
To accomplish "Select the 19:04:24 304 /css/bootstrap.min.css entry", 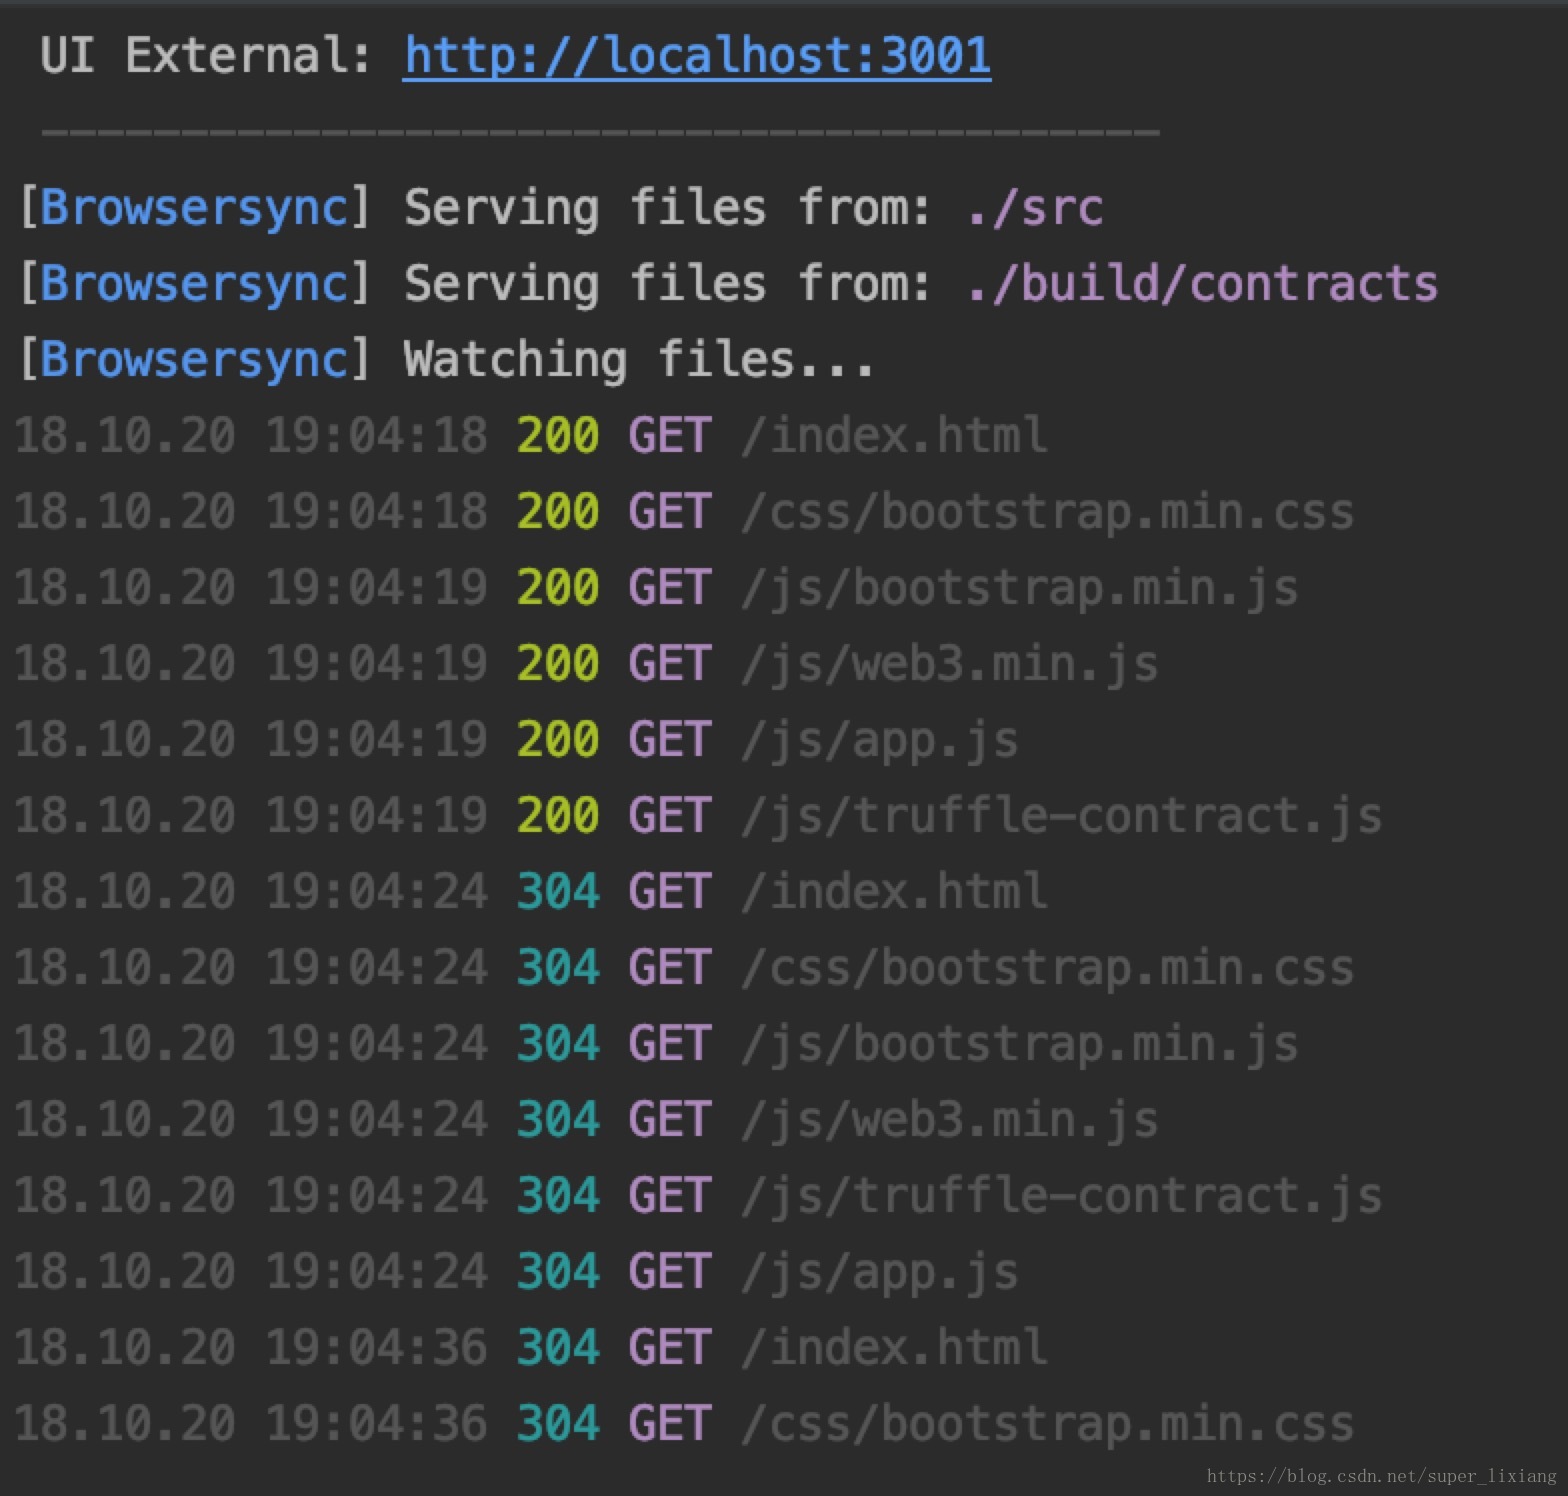I will point(684,968).
